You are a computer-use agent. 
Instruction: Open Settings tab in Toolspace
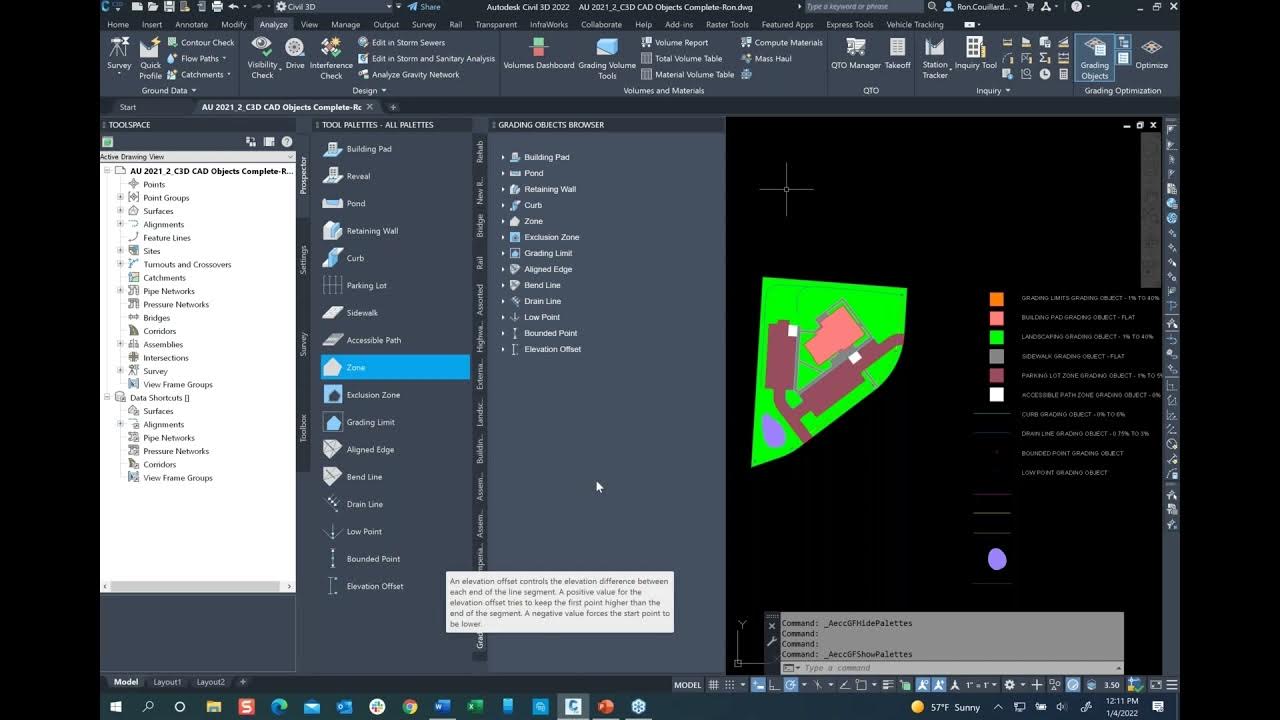coord(304,260)
